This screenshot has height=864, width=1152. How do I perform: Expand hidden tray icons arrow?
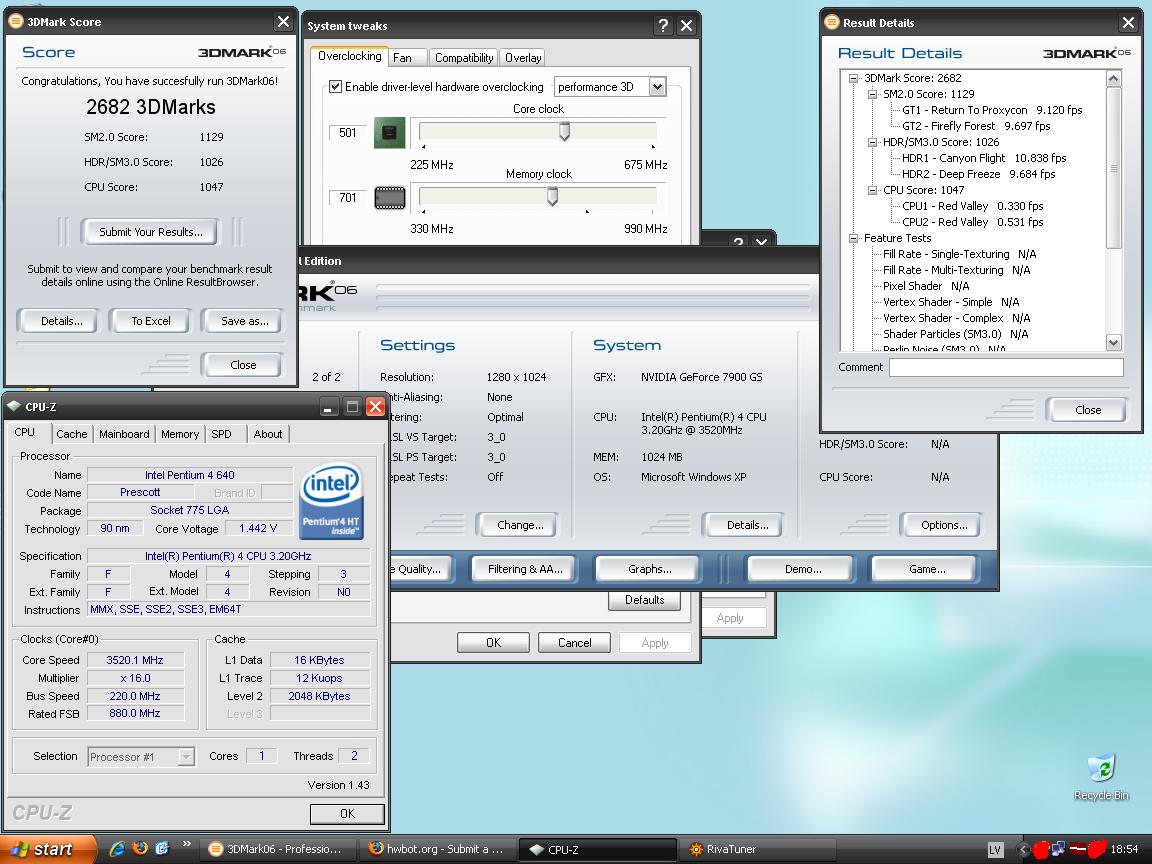(1022, 849)
